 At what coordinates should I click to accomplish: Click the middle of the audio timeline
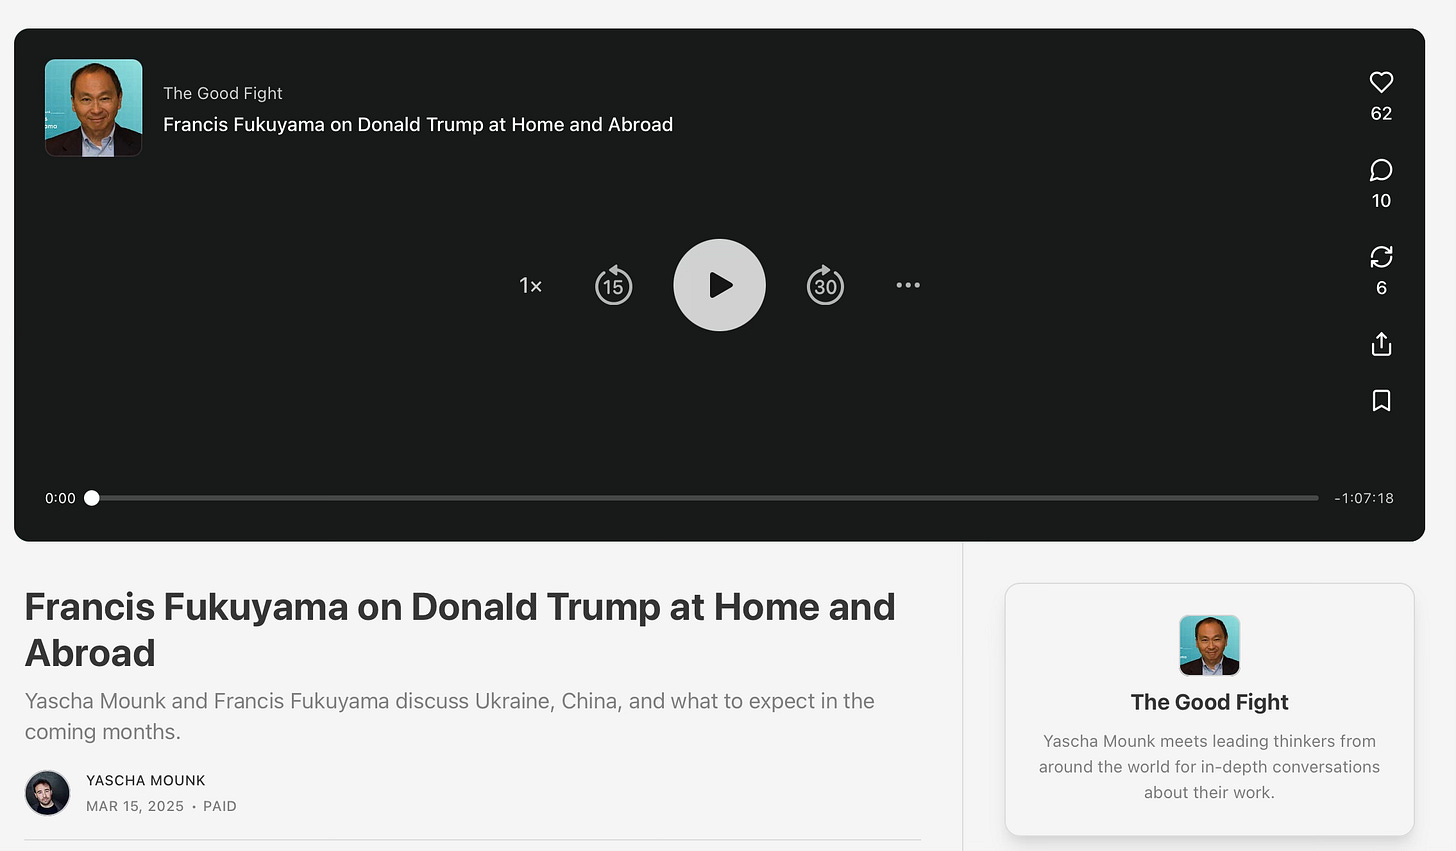(x=705, y=498)
